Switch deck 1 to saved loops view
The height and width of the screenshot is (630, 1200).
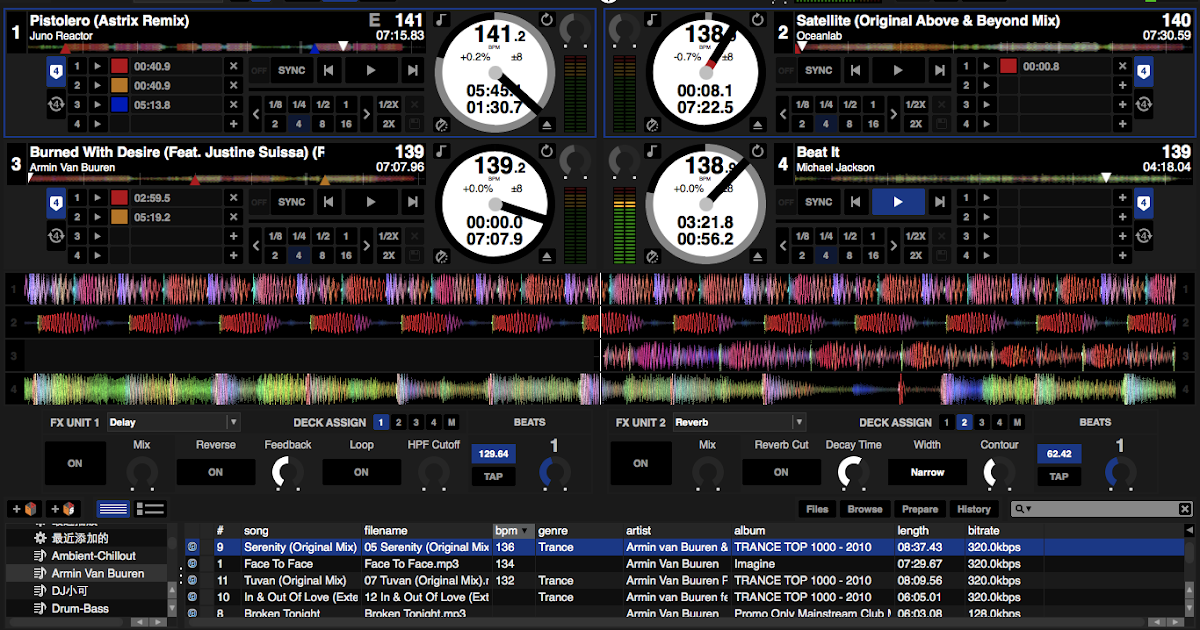coord(56,106)
